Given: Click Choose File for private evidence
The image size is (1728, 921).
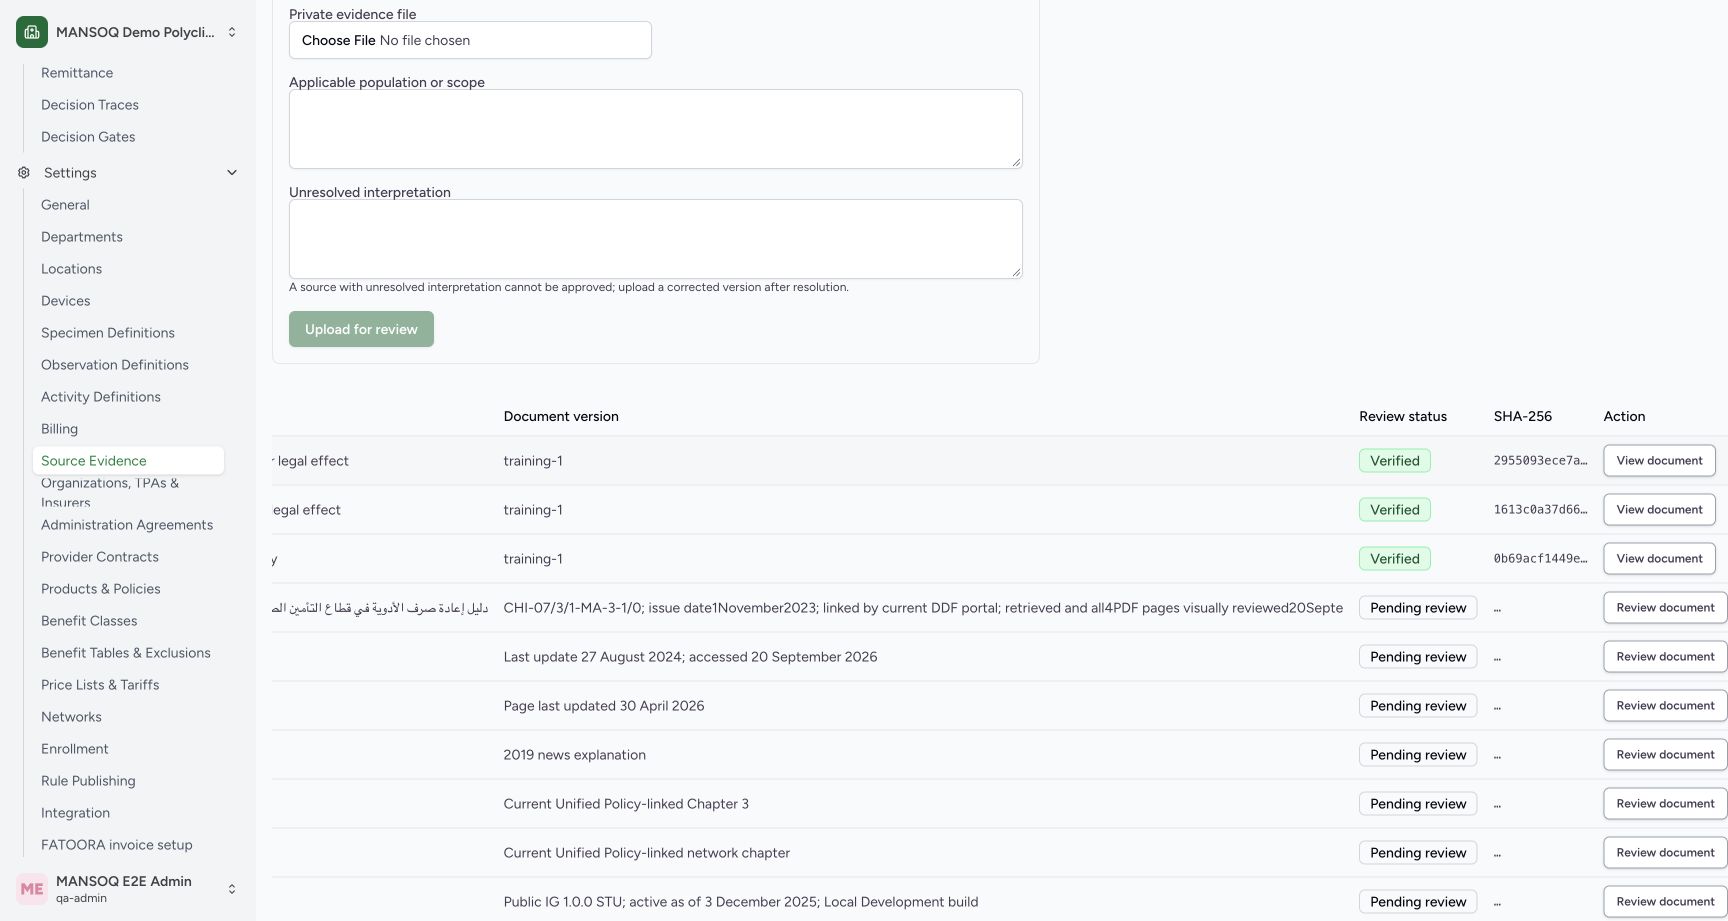Looking at the screenshot, I should 339,40.
